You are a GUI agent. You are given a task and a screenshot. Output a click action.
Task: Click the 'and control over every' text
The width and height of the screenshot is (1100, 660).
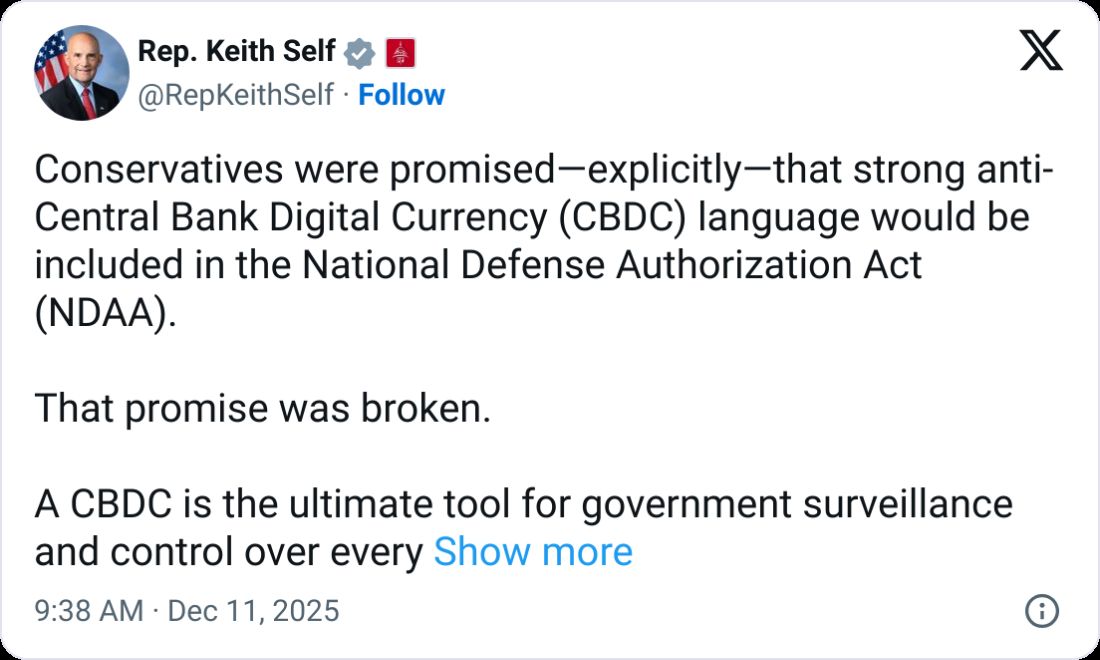coord(229,552)
